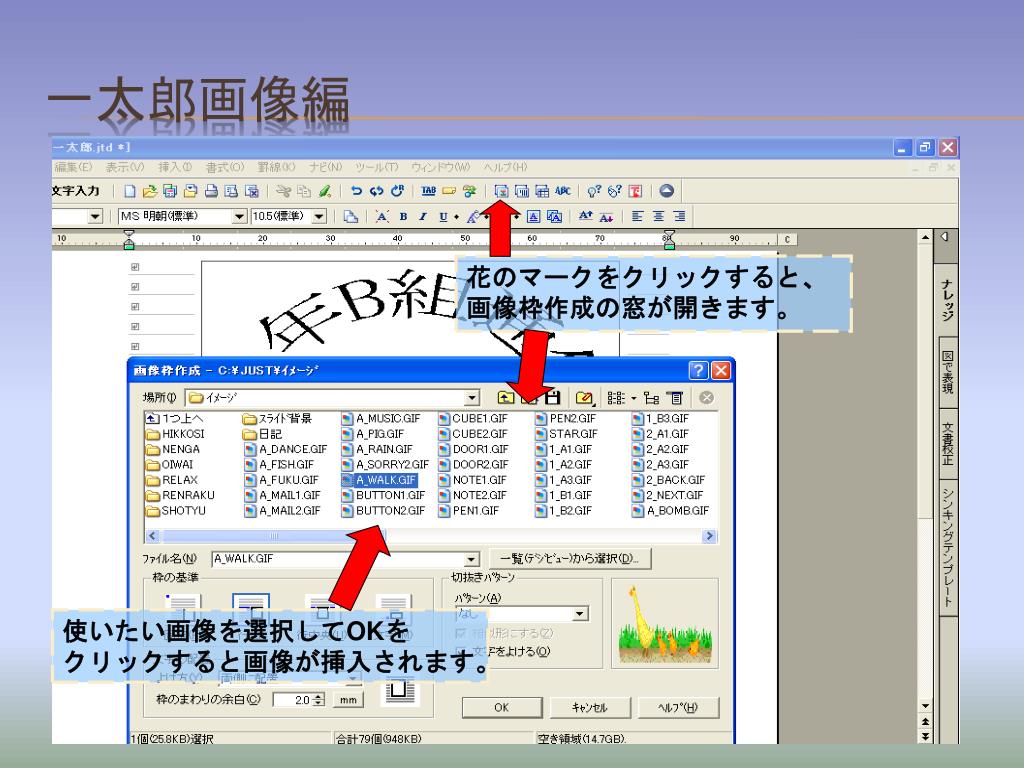The image size is (1024, 768).
Task: Open the スライド背景 folder
Action: point(278,418)
